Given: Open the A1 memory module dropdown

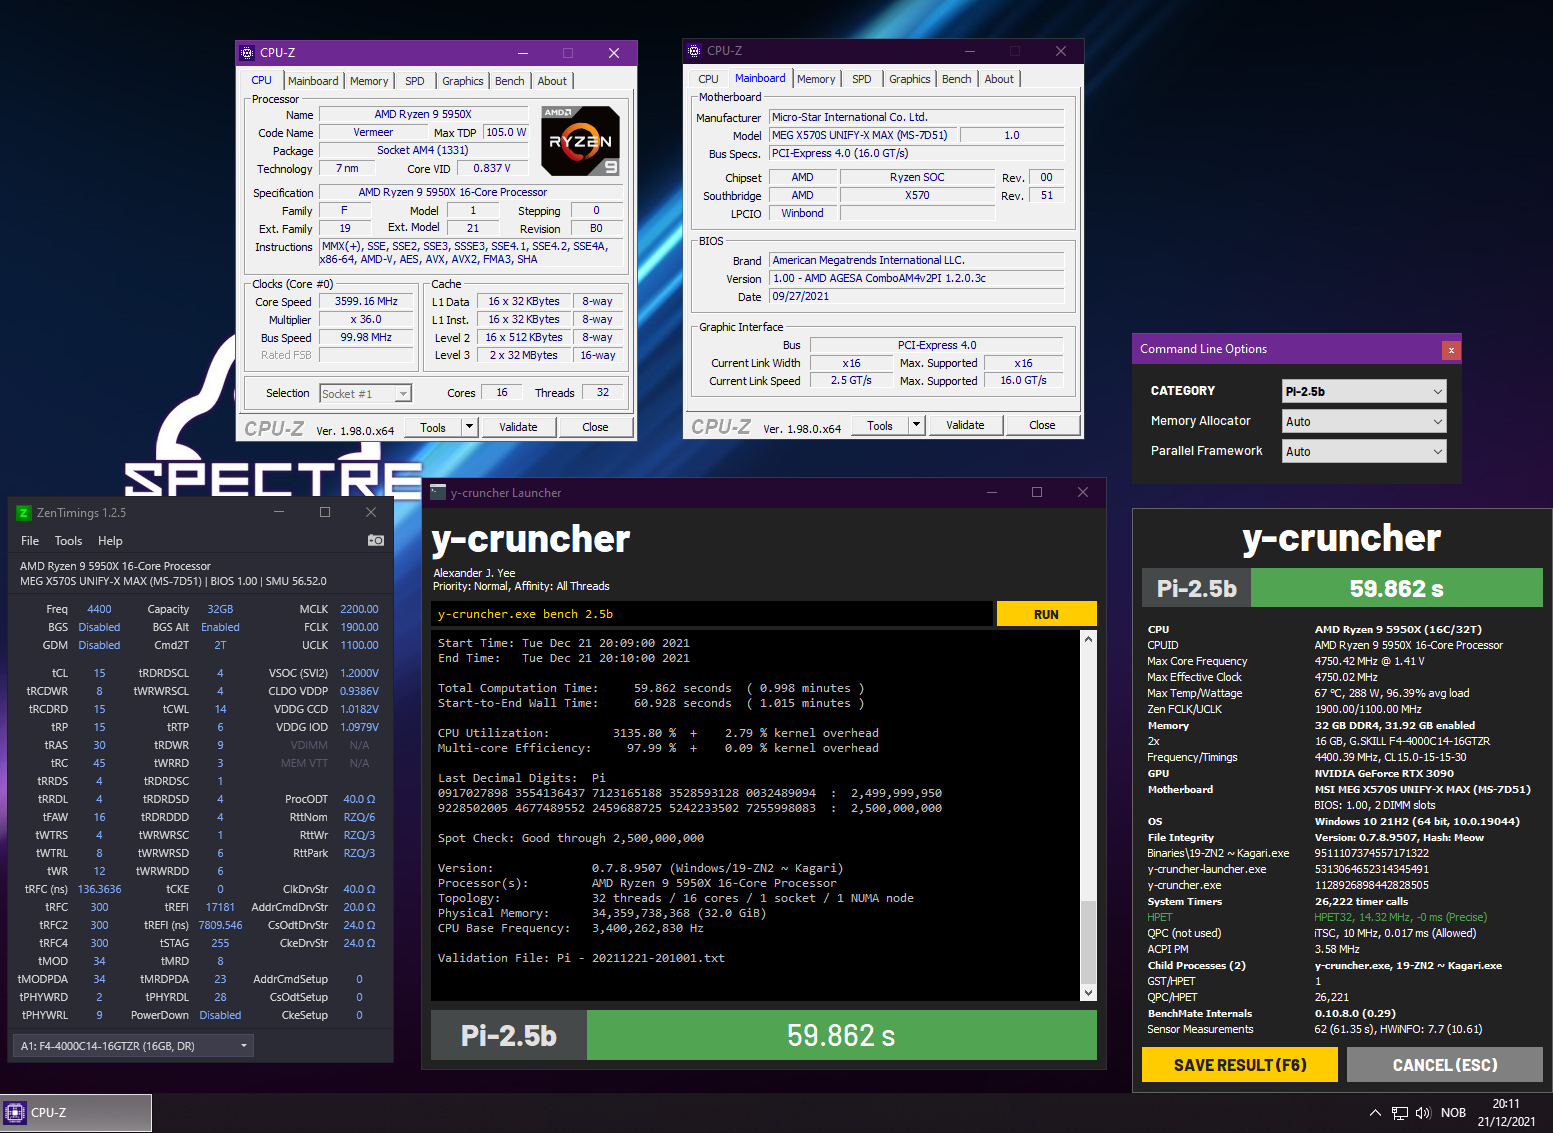Looking at the screenshot, I should coord(133,1046).
